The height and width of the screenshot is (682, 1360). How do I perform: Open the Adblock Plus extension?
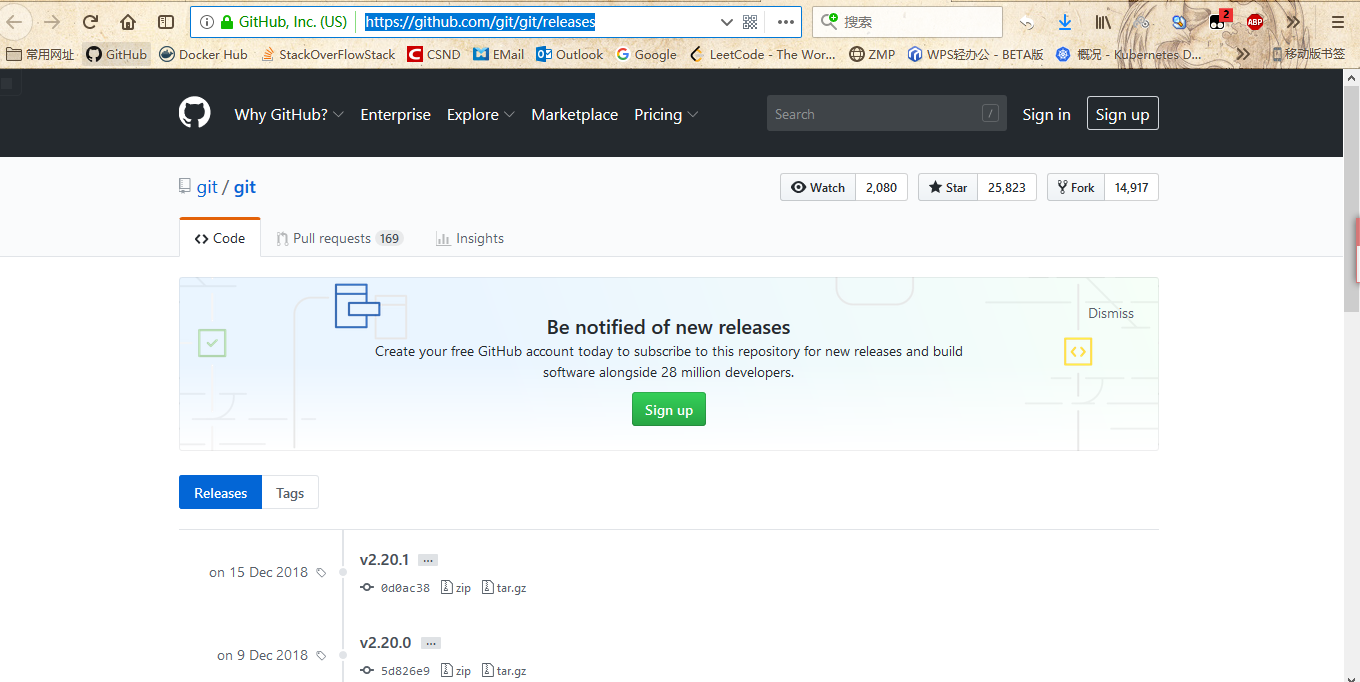coord(1255,22)
